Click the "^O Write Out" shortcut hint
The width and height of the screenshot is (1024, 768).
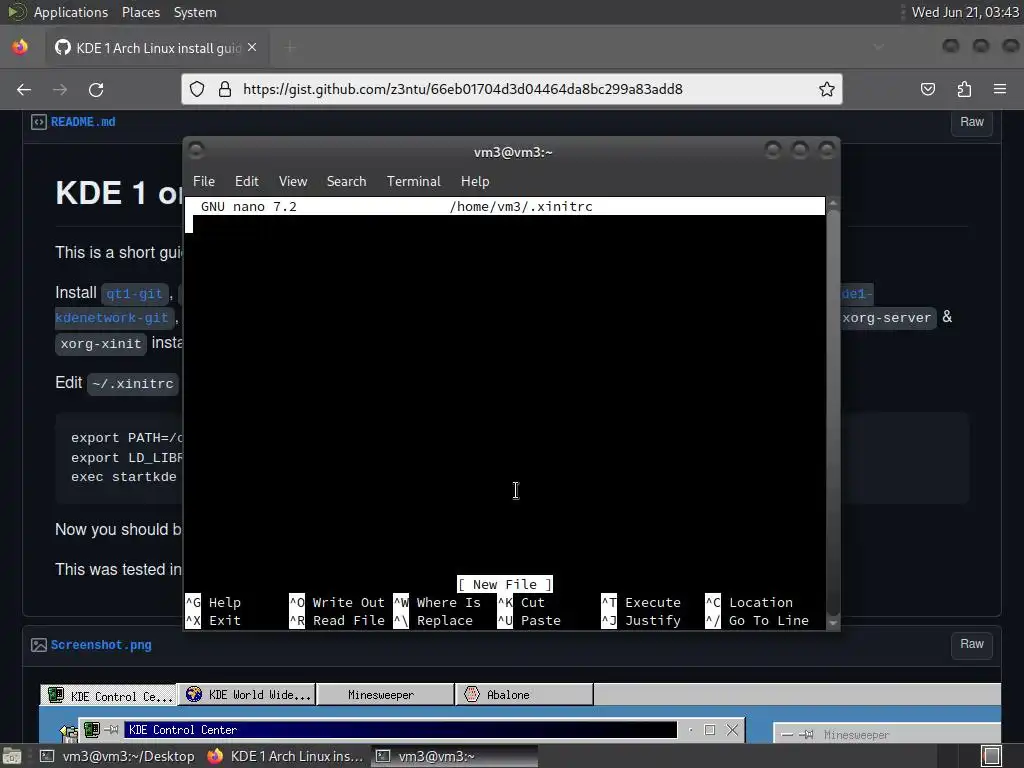[x=337, y=603]
